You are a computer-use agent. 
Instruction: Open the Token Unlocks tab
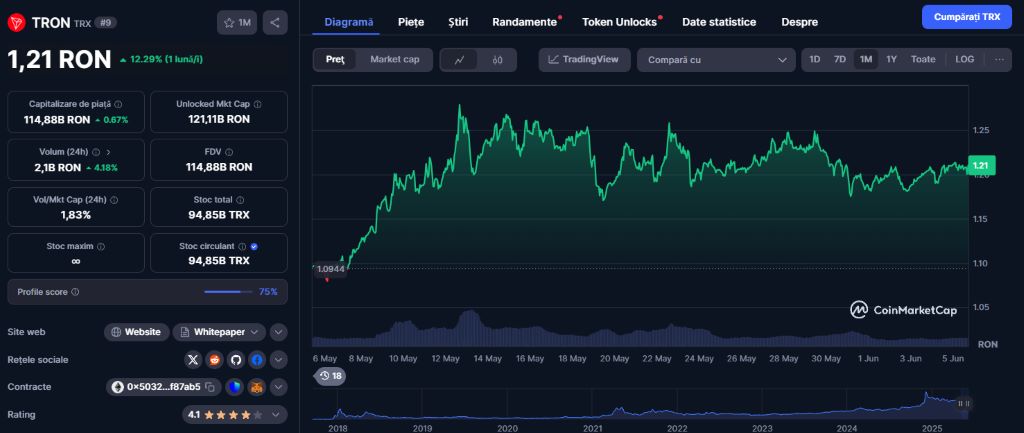619,21
